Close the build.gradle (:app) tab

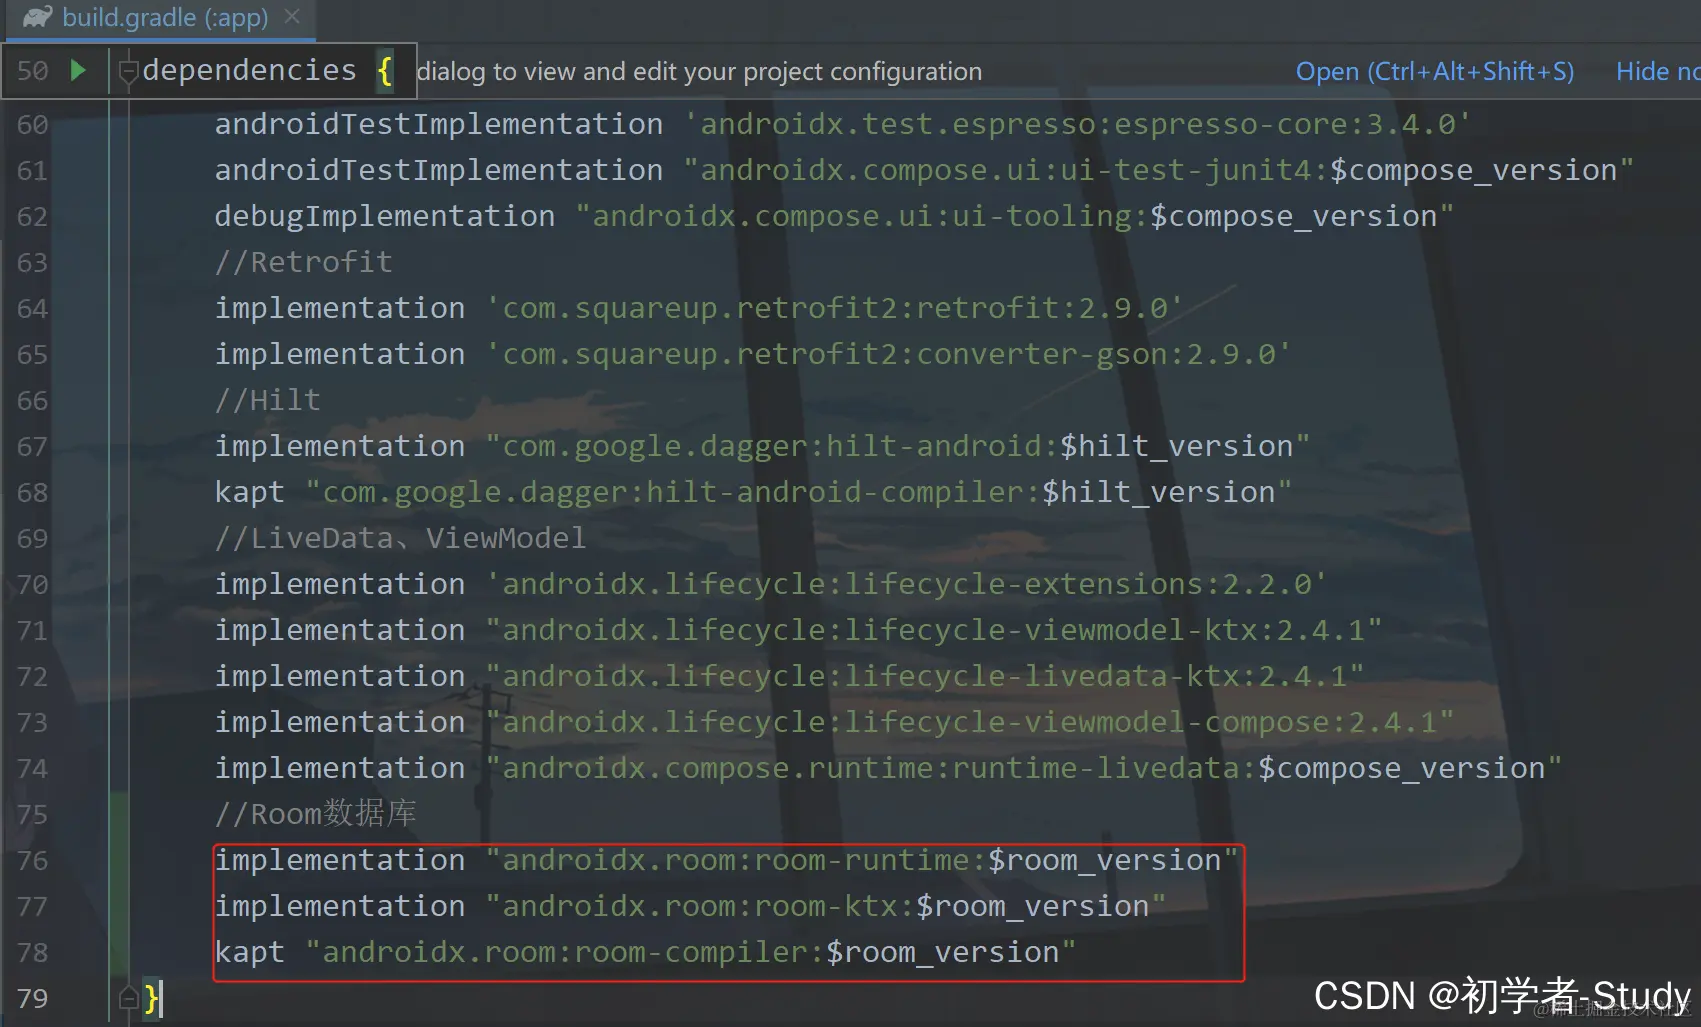(292, 17)
